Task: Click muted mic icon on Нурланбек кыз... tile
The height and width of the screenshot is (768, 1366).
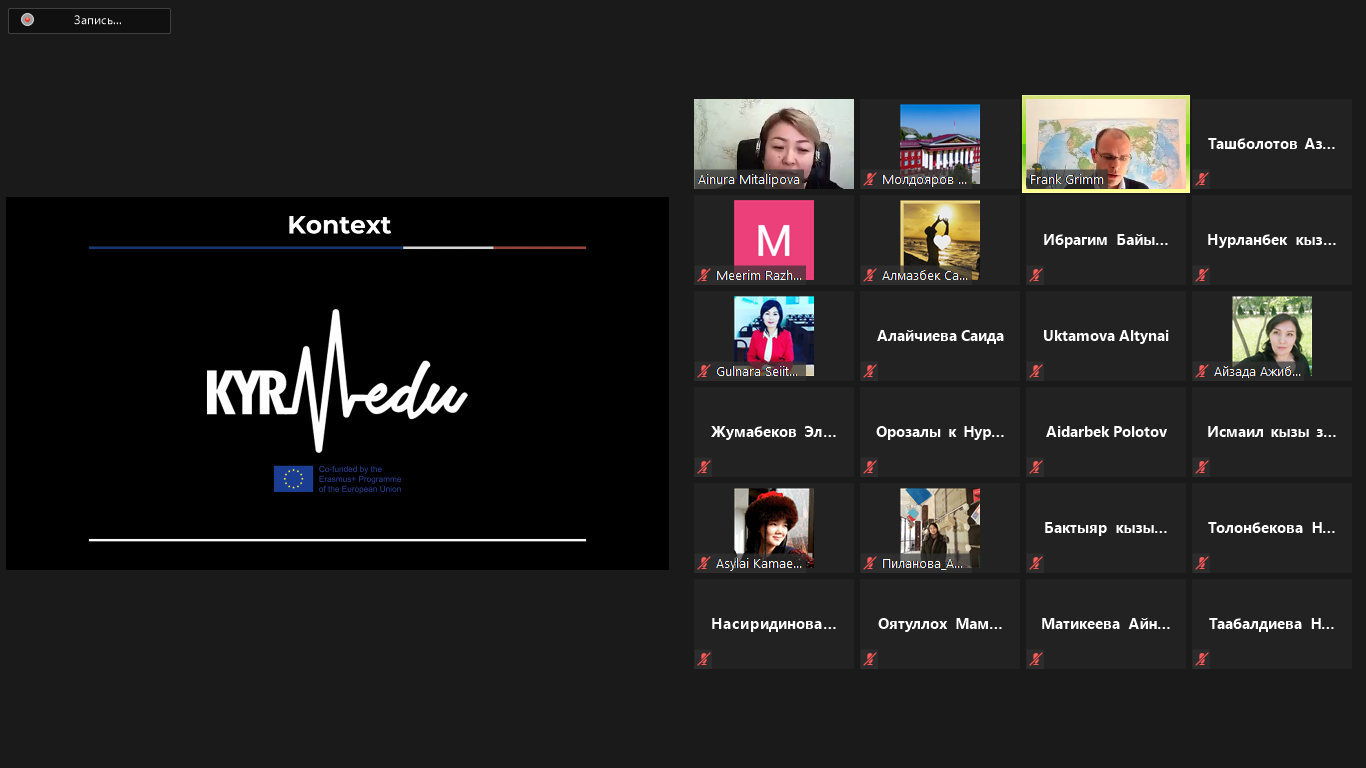Action: pyautogui.click(x=1202, y=276)
